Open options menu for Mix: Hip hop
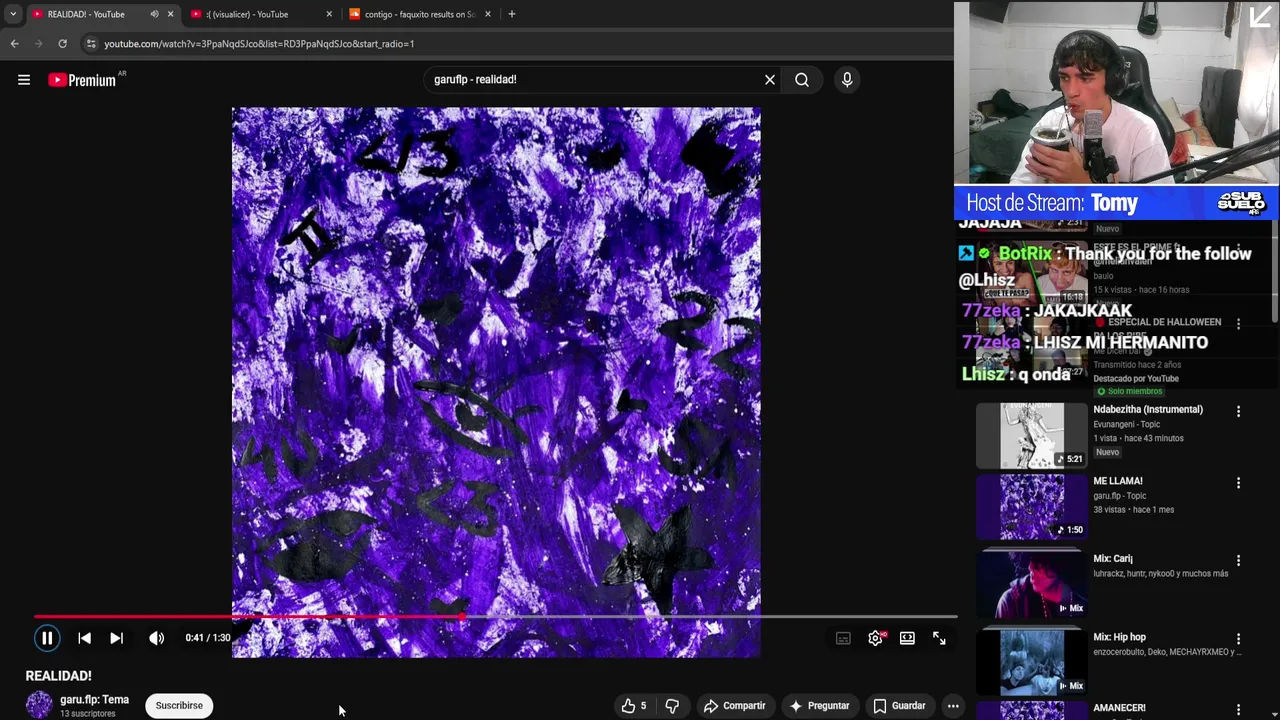This screenshot has height=720, width=1280. coord(1238,639)
